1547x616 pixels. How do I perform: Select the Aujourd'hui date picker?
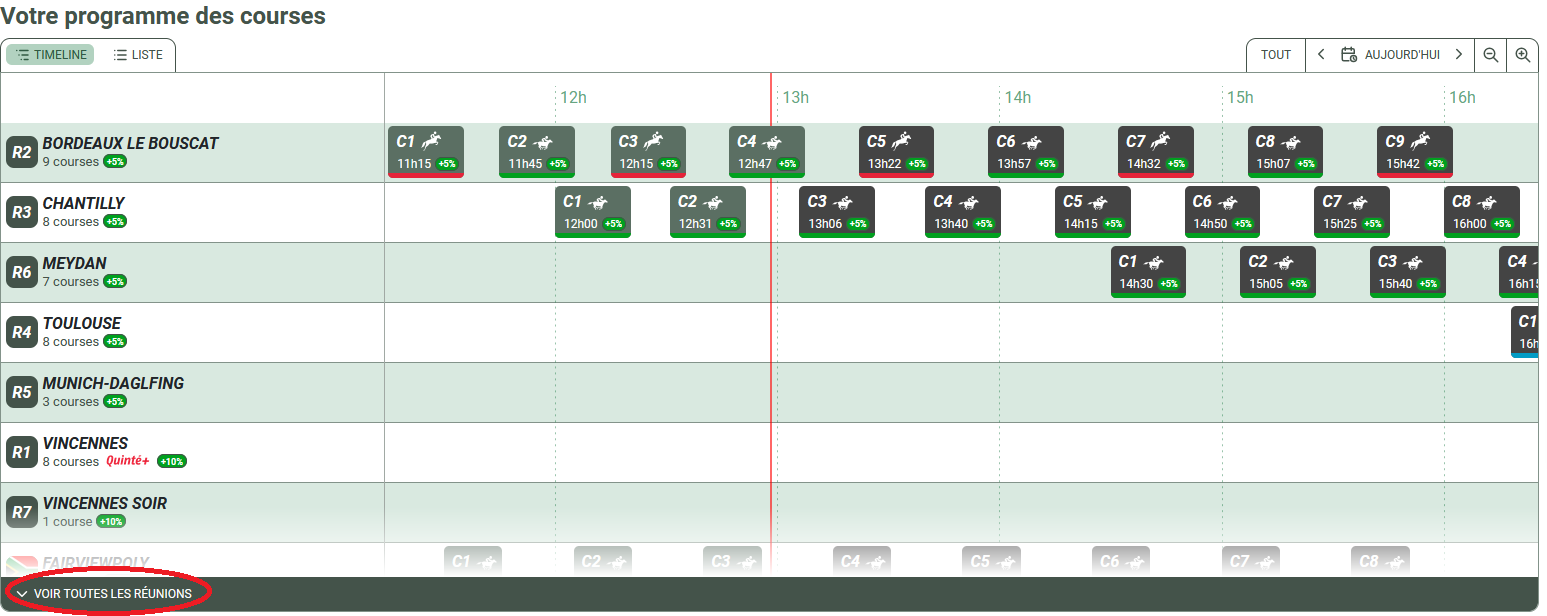1390,55
